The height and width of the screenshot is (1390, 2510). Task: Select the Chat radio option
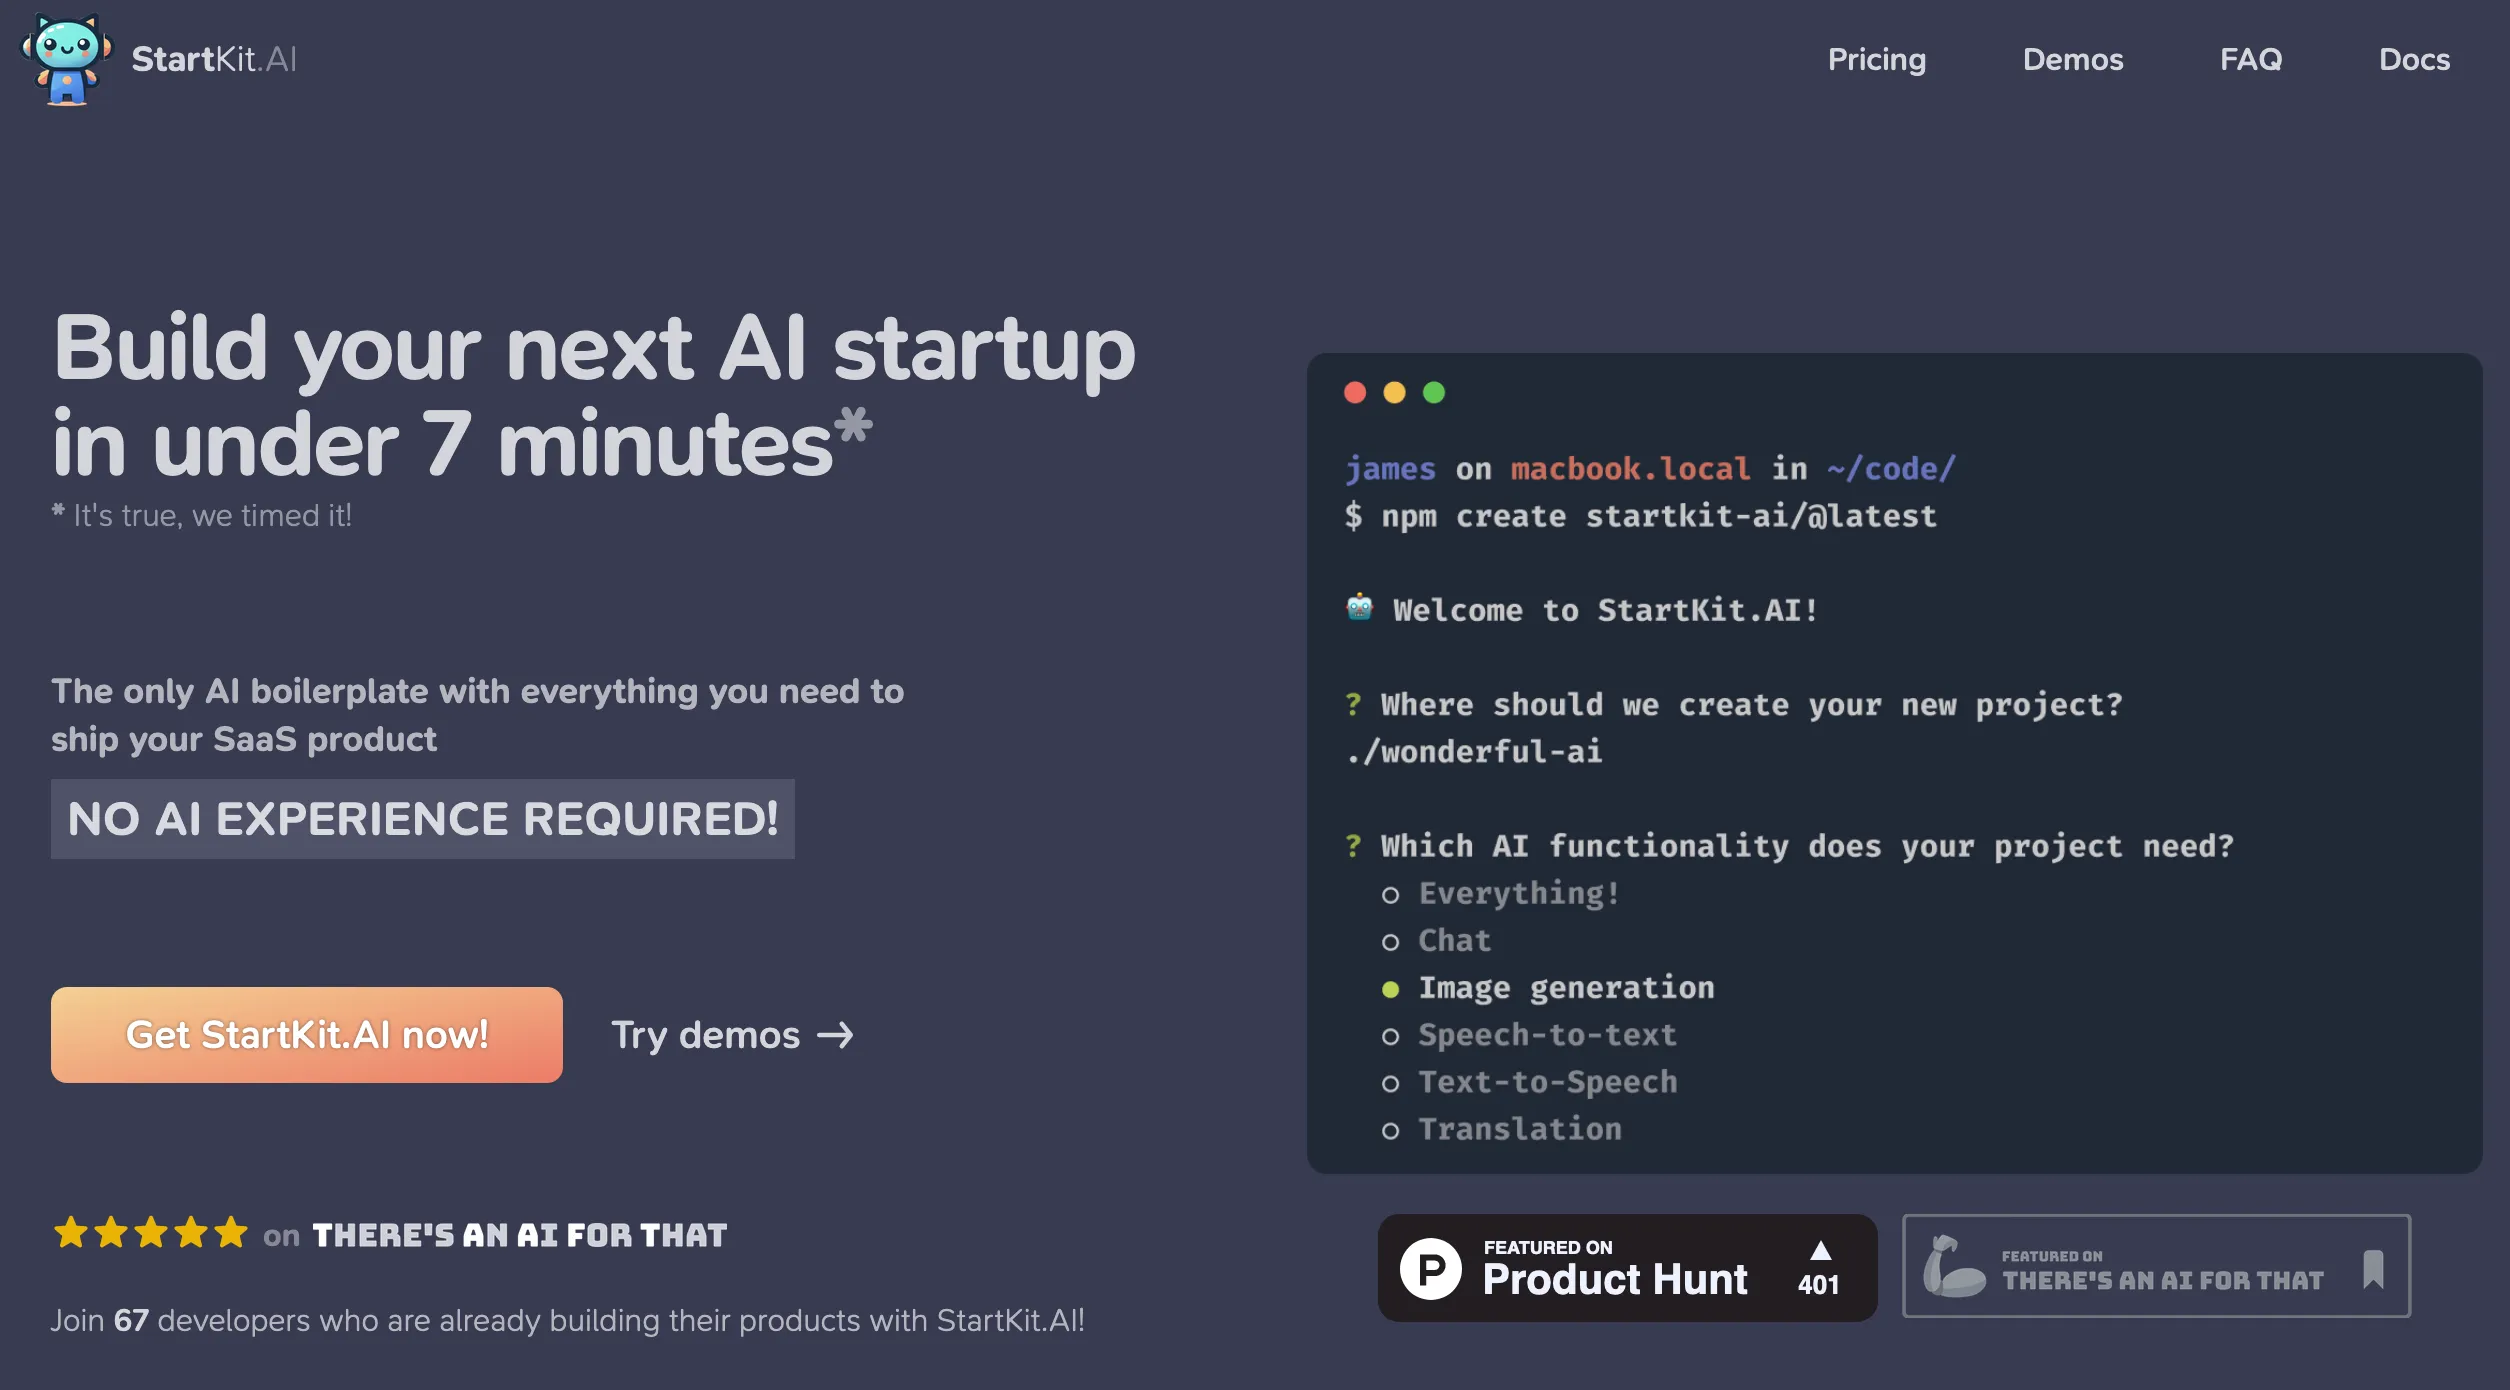[x=1390, y=942]
